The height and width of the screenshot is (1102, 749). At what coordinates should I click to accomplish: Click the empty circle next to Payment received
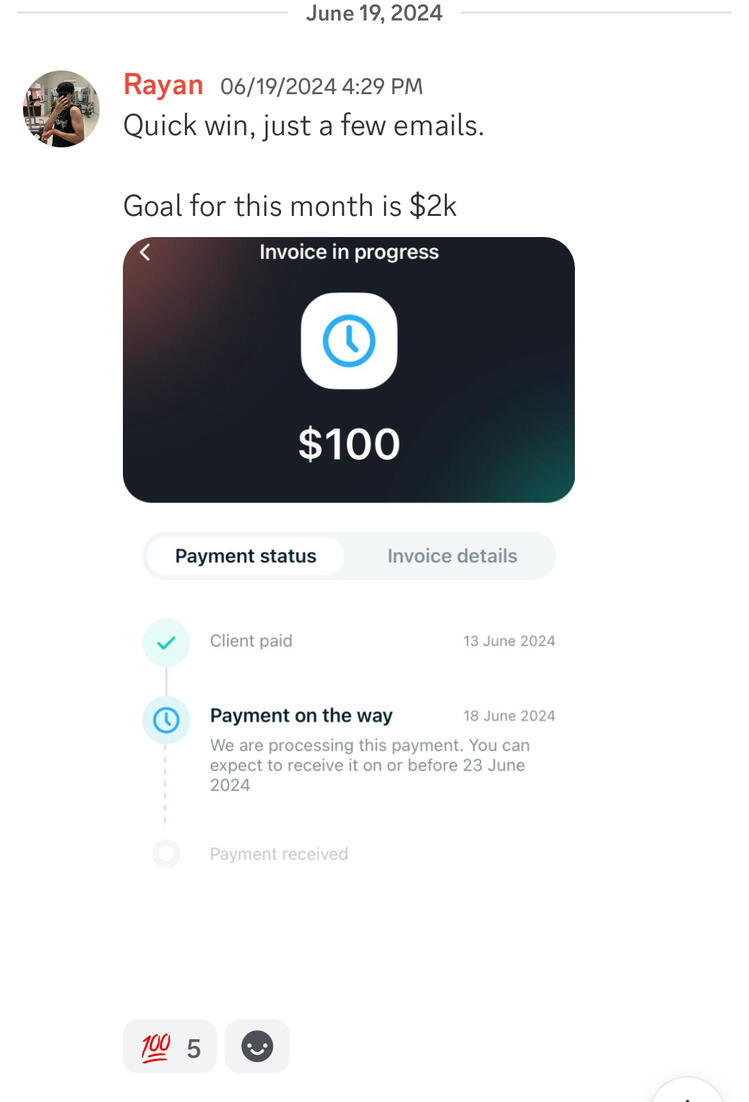tap(166, 854)
